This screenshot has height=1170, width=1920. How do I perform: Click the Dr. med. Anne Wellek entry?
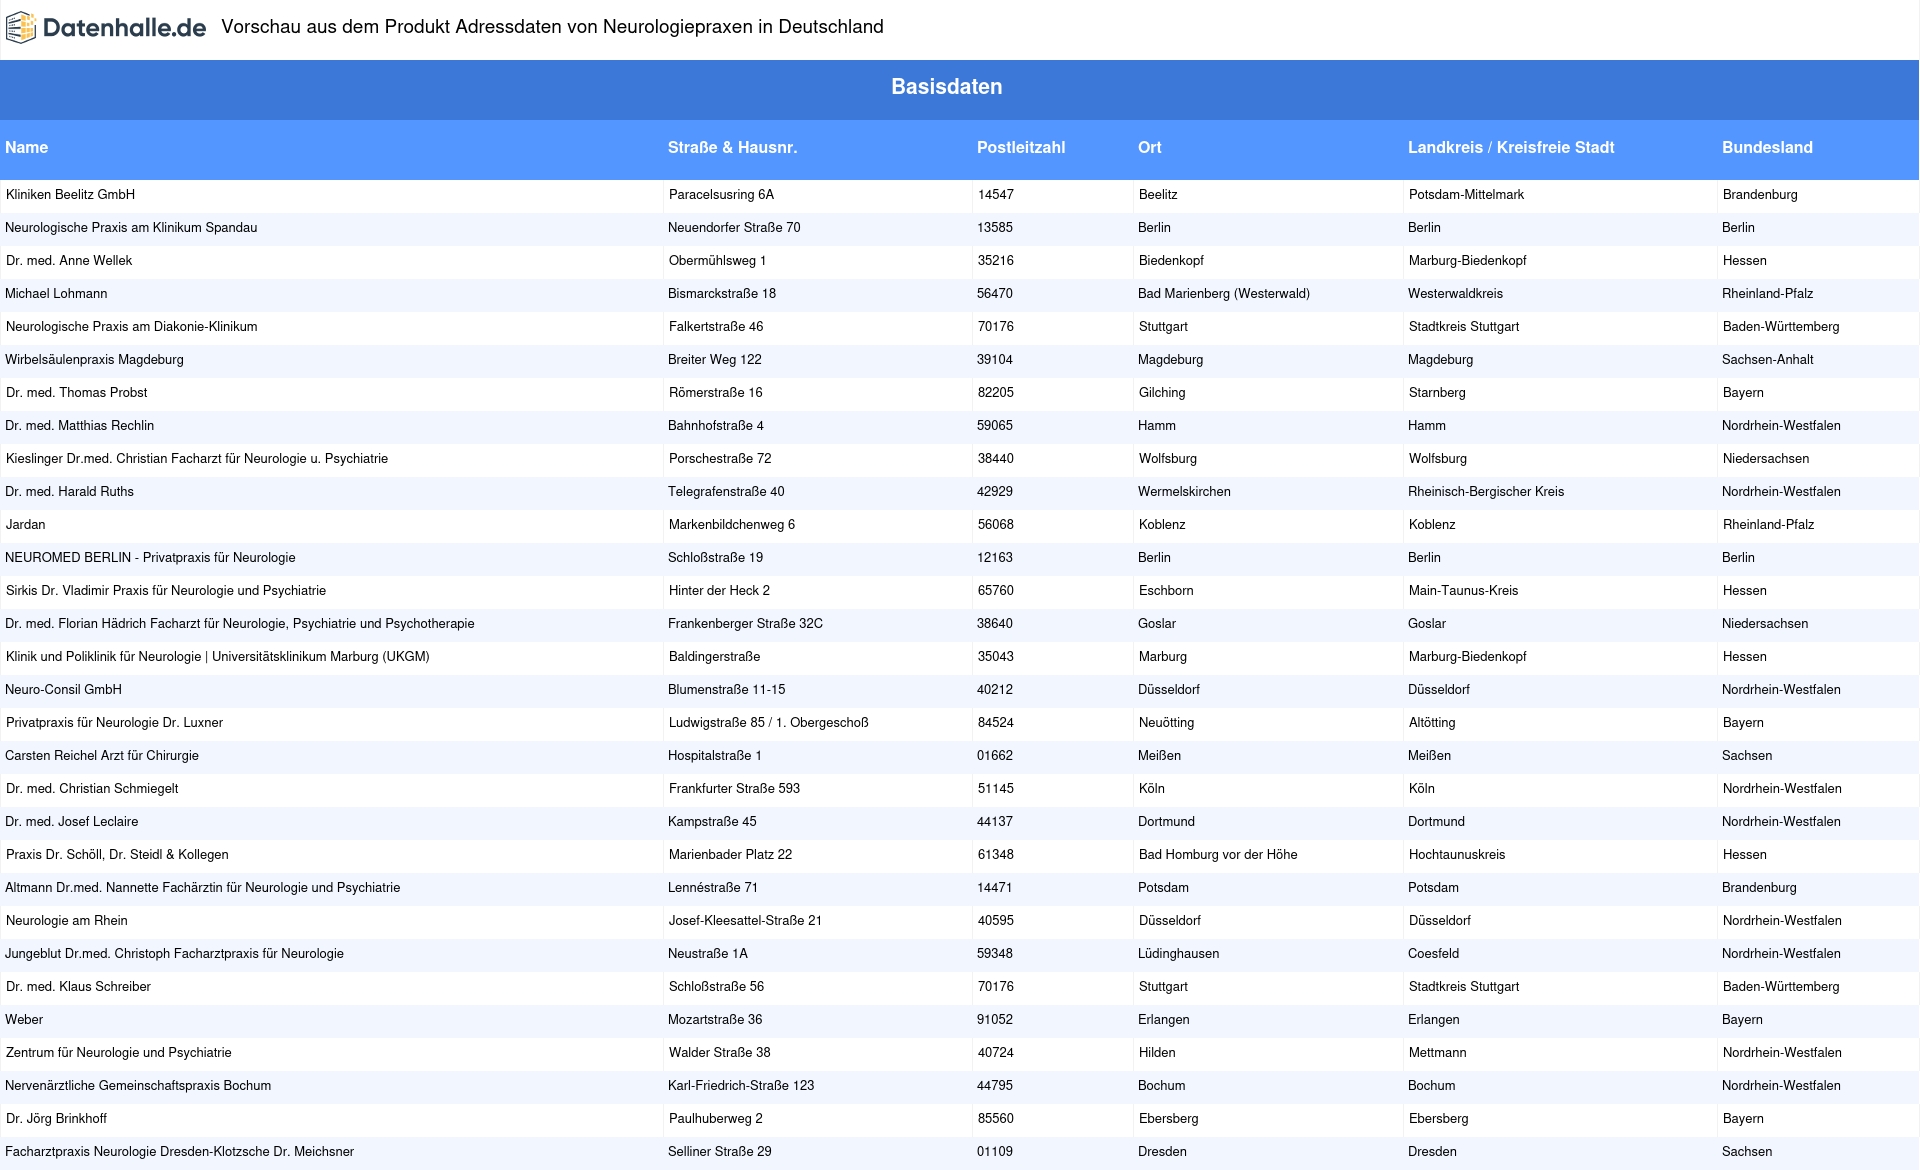[69, 261]
